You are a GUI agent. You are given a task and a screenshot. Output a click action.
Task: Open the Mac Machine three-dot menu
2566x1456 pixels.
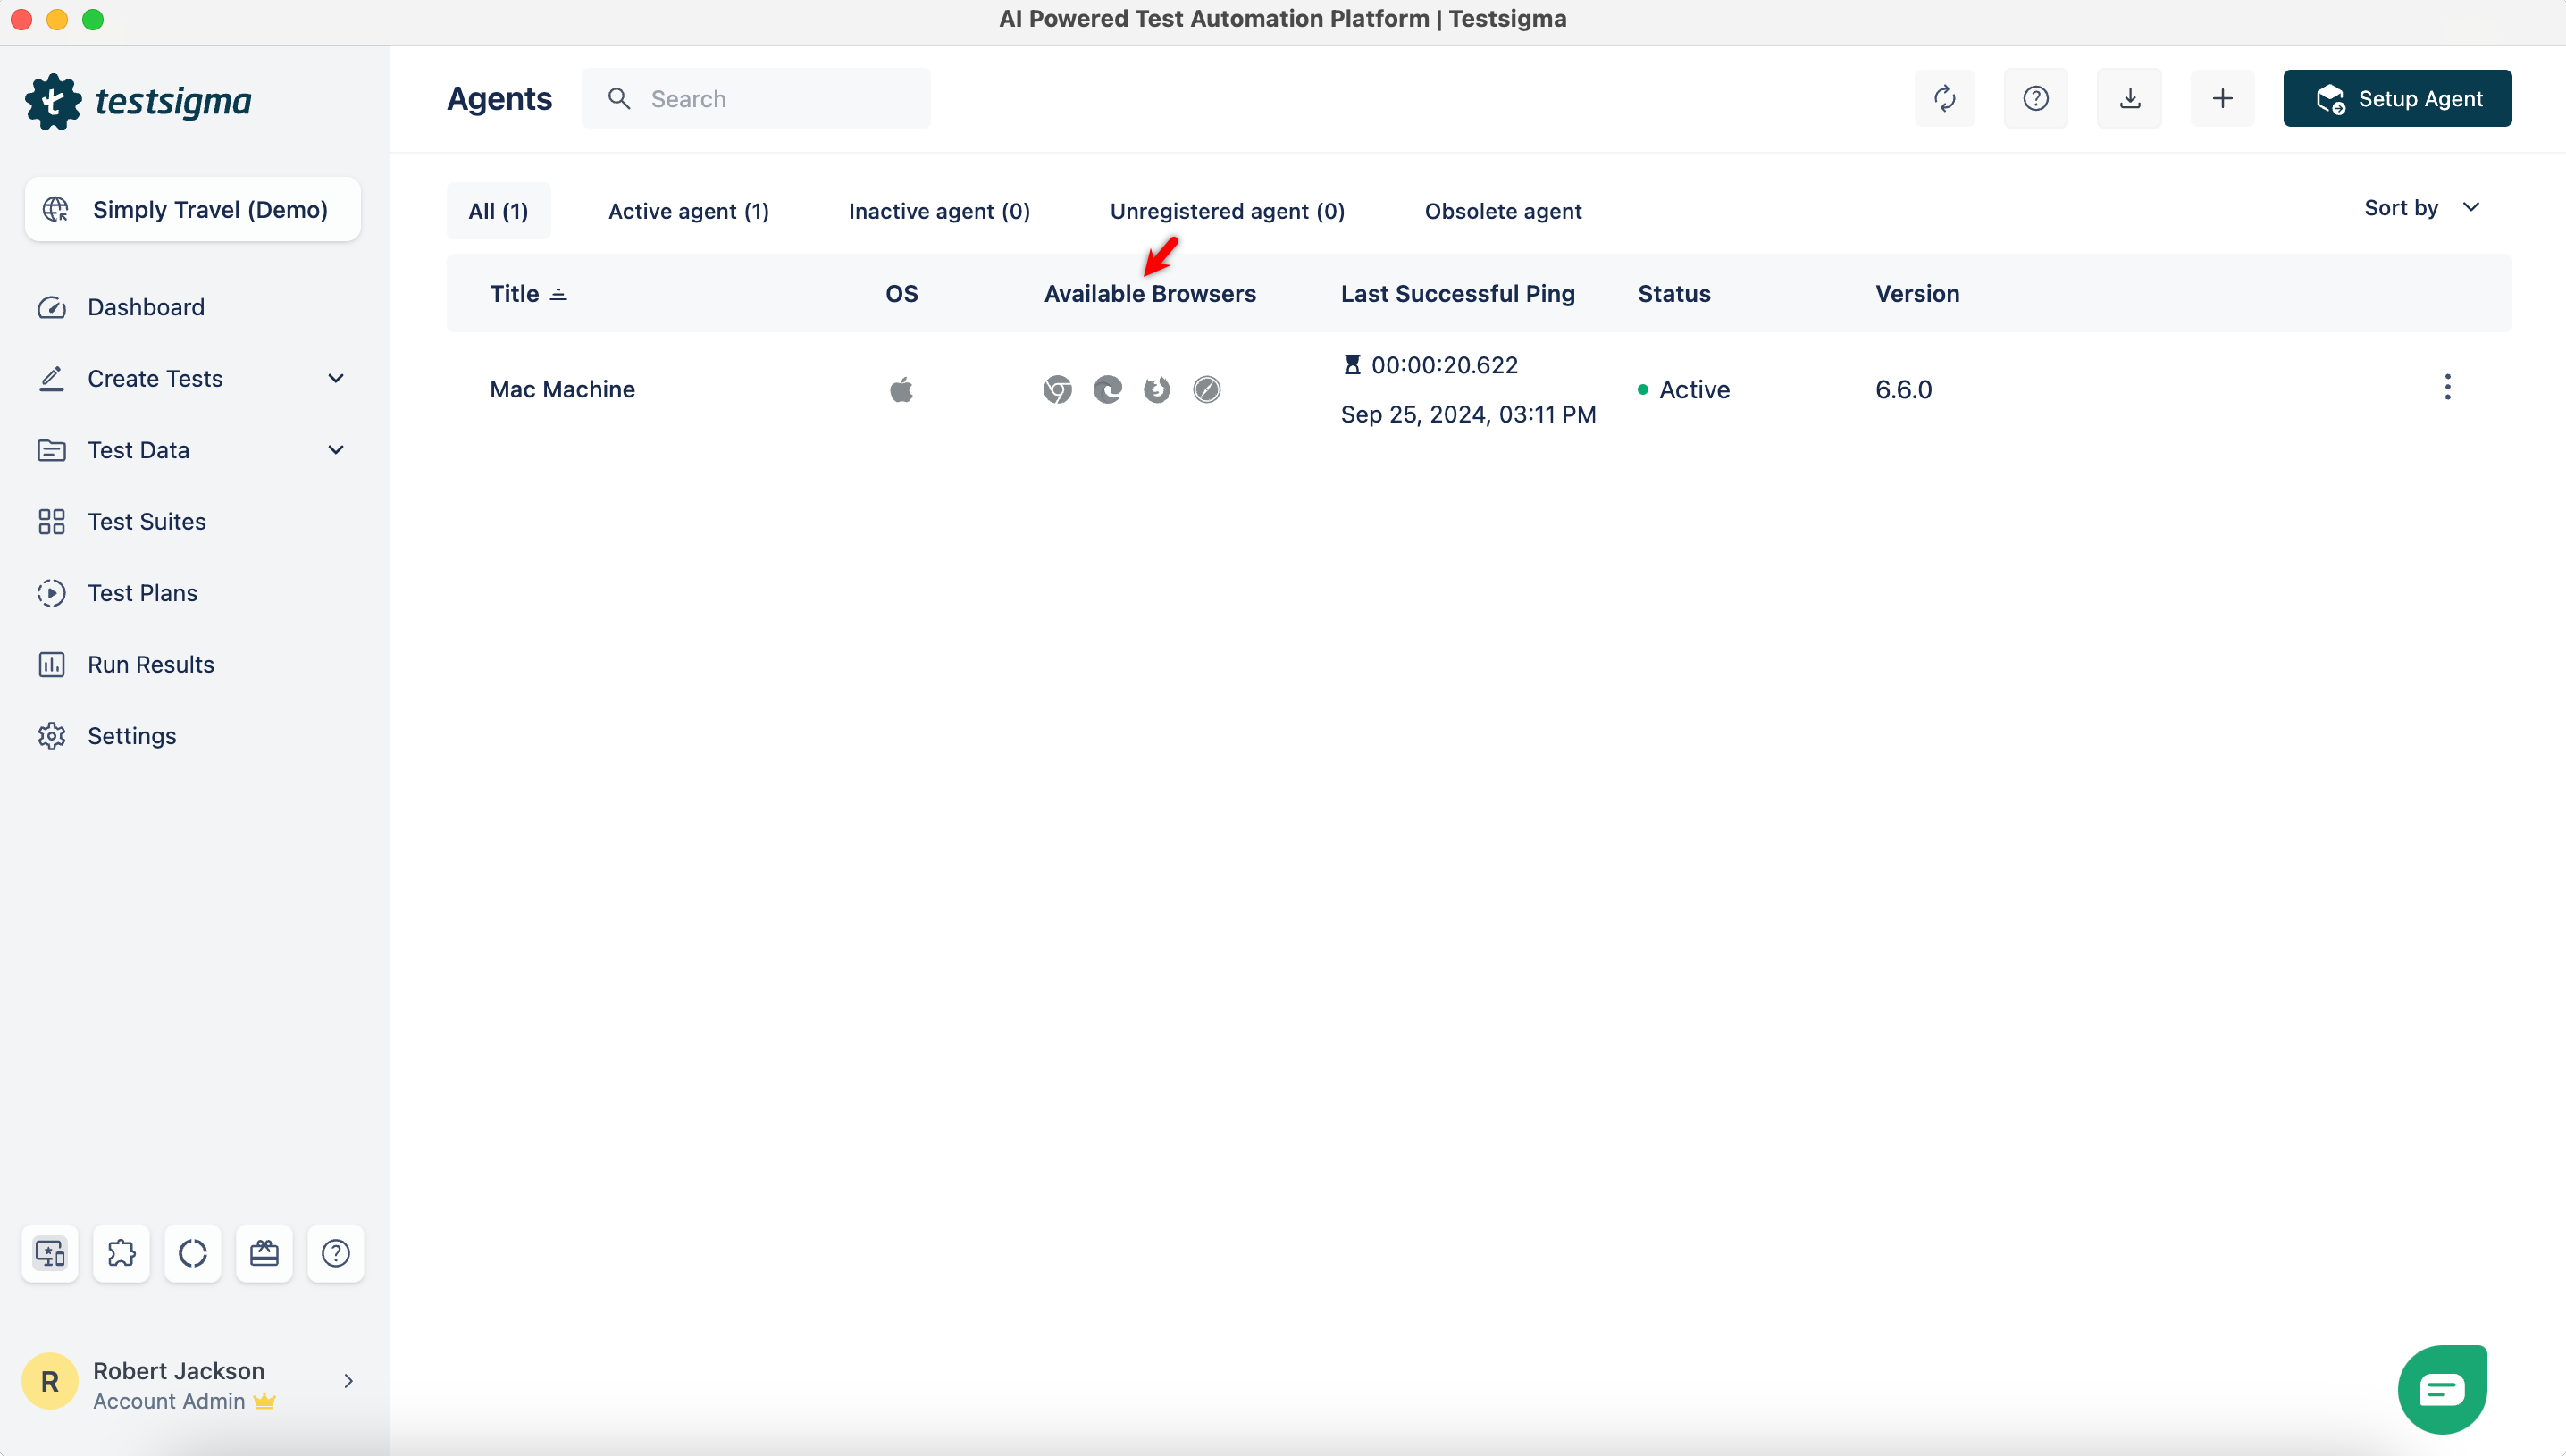tap(2447, 387)
